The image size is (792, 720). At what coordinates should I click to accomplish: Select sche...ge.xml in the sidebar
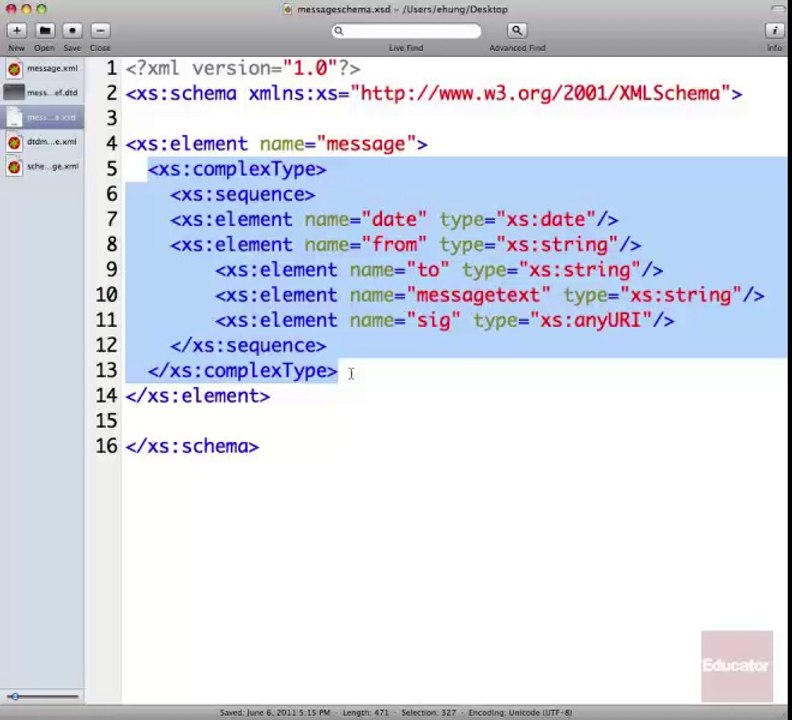[x=42, y=166]
